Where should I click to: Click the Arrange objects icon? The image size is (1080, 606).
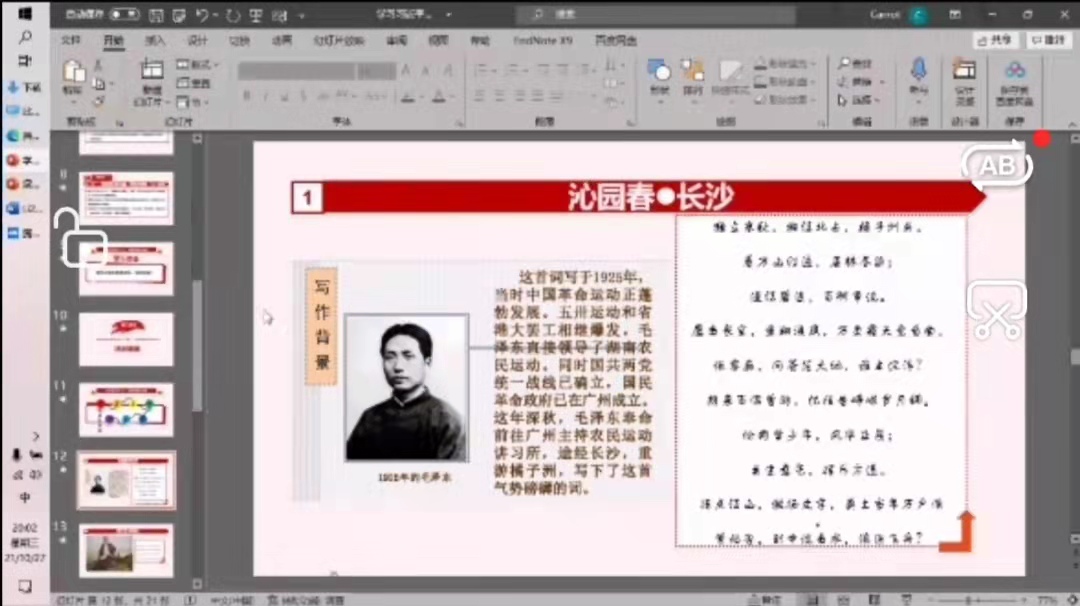(x=692, y=70)
